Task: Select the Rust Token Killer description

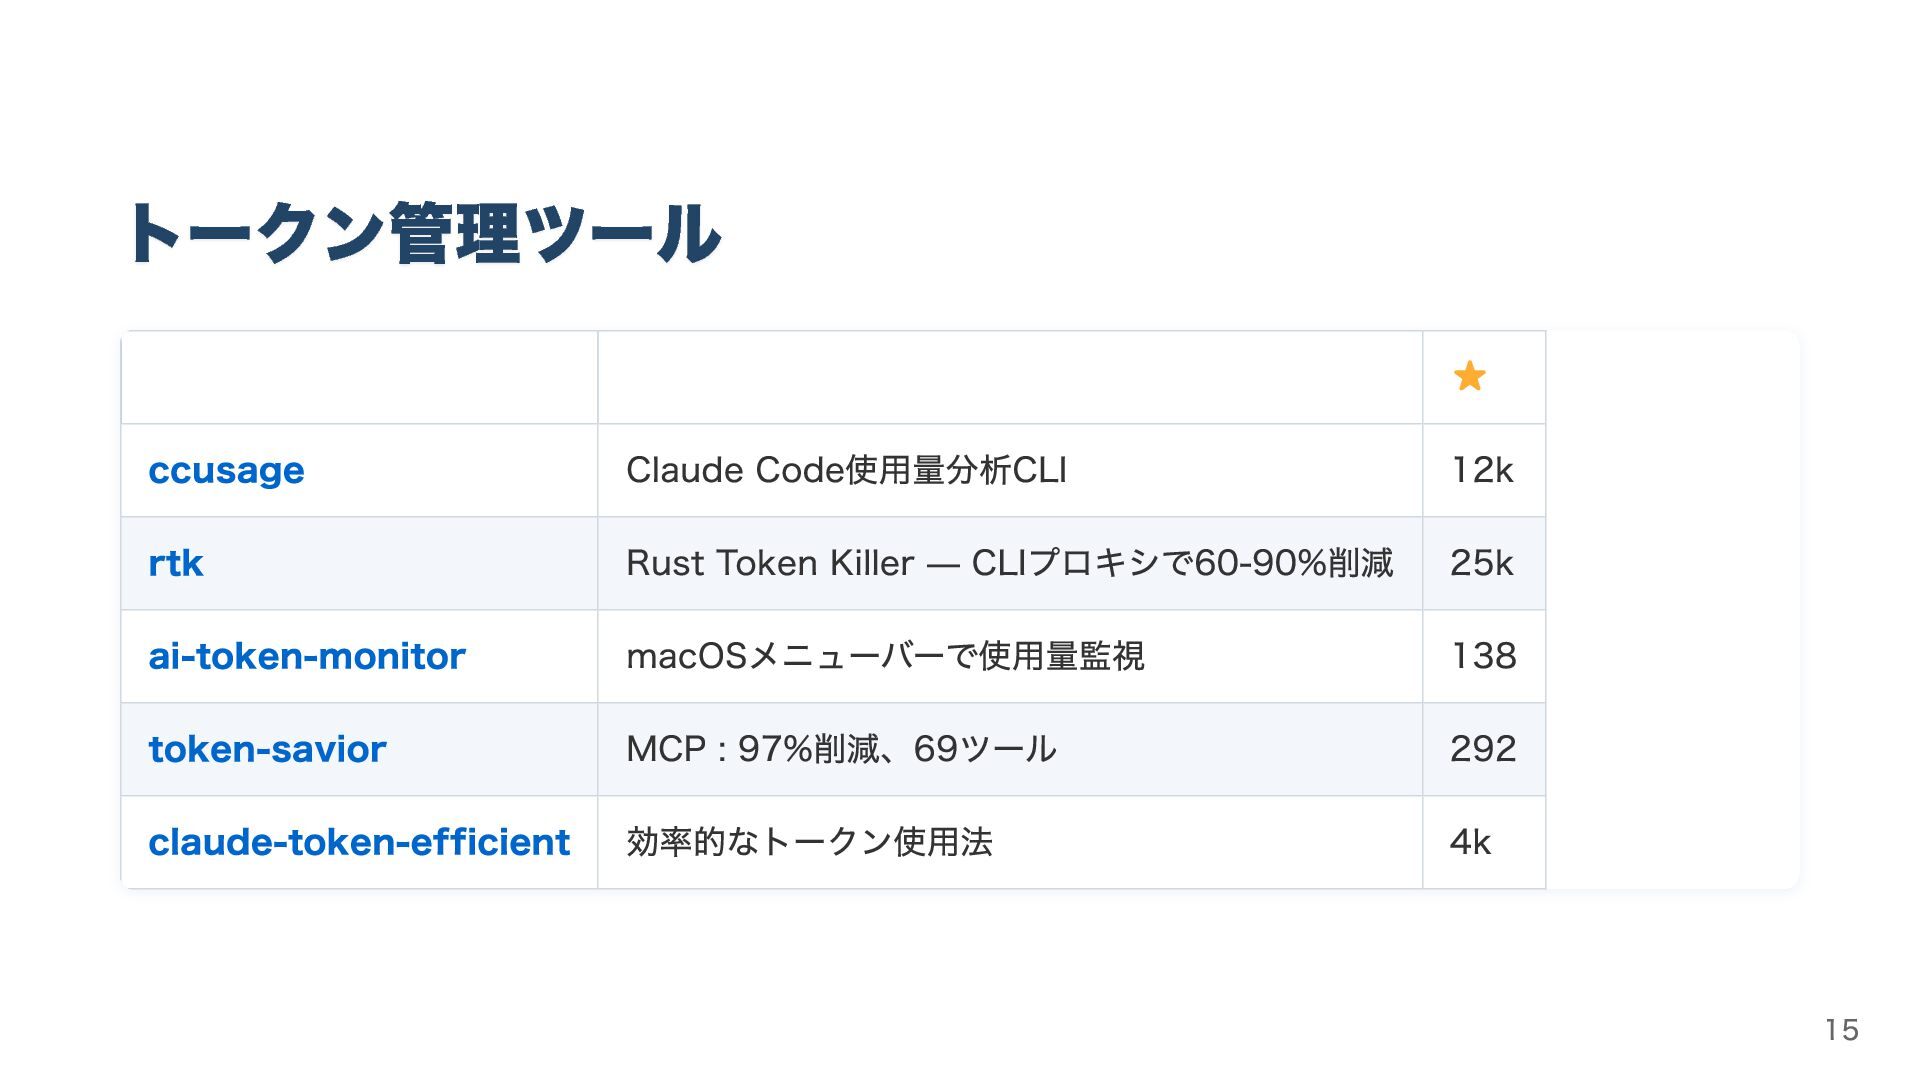Action: click(x=1009, y=563)
